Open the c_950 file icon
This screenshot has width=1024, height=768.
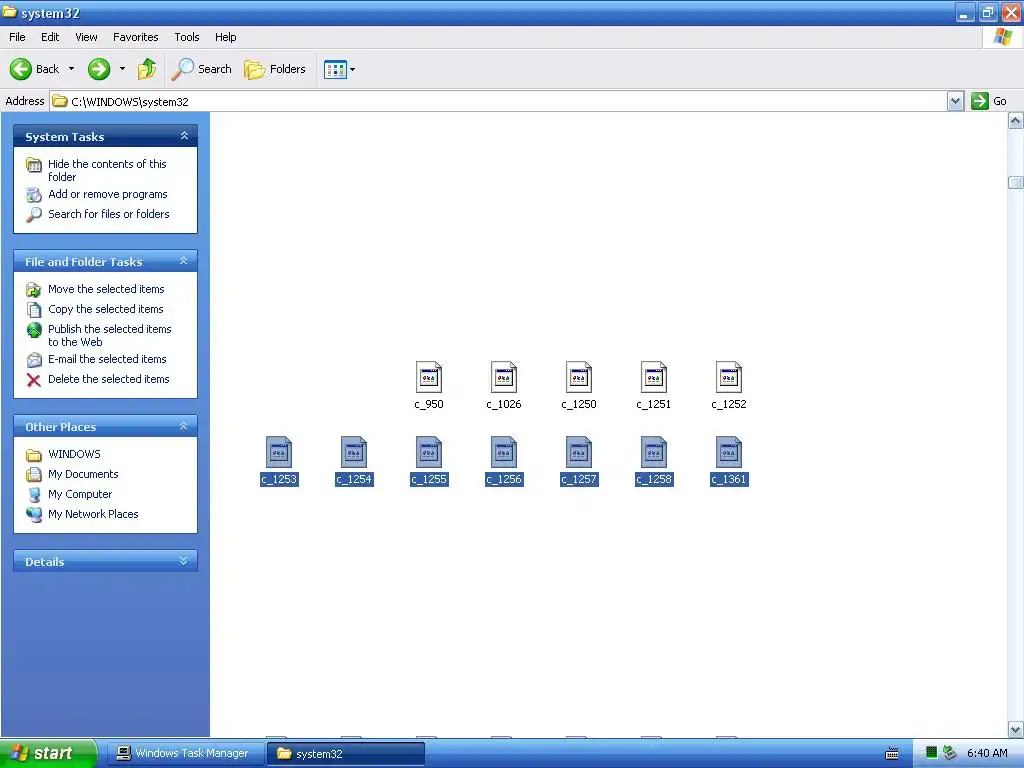click(x=429, y=377)
